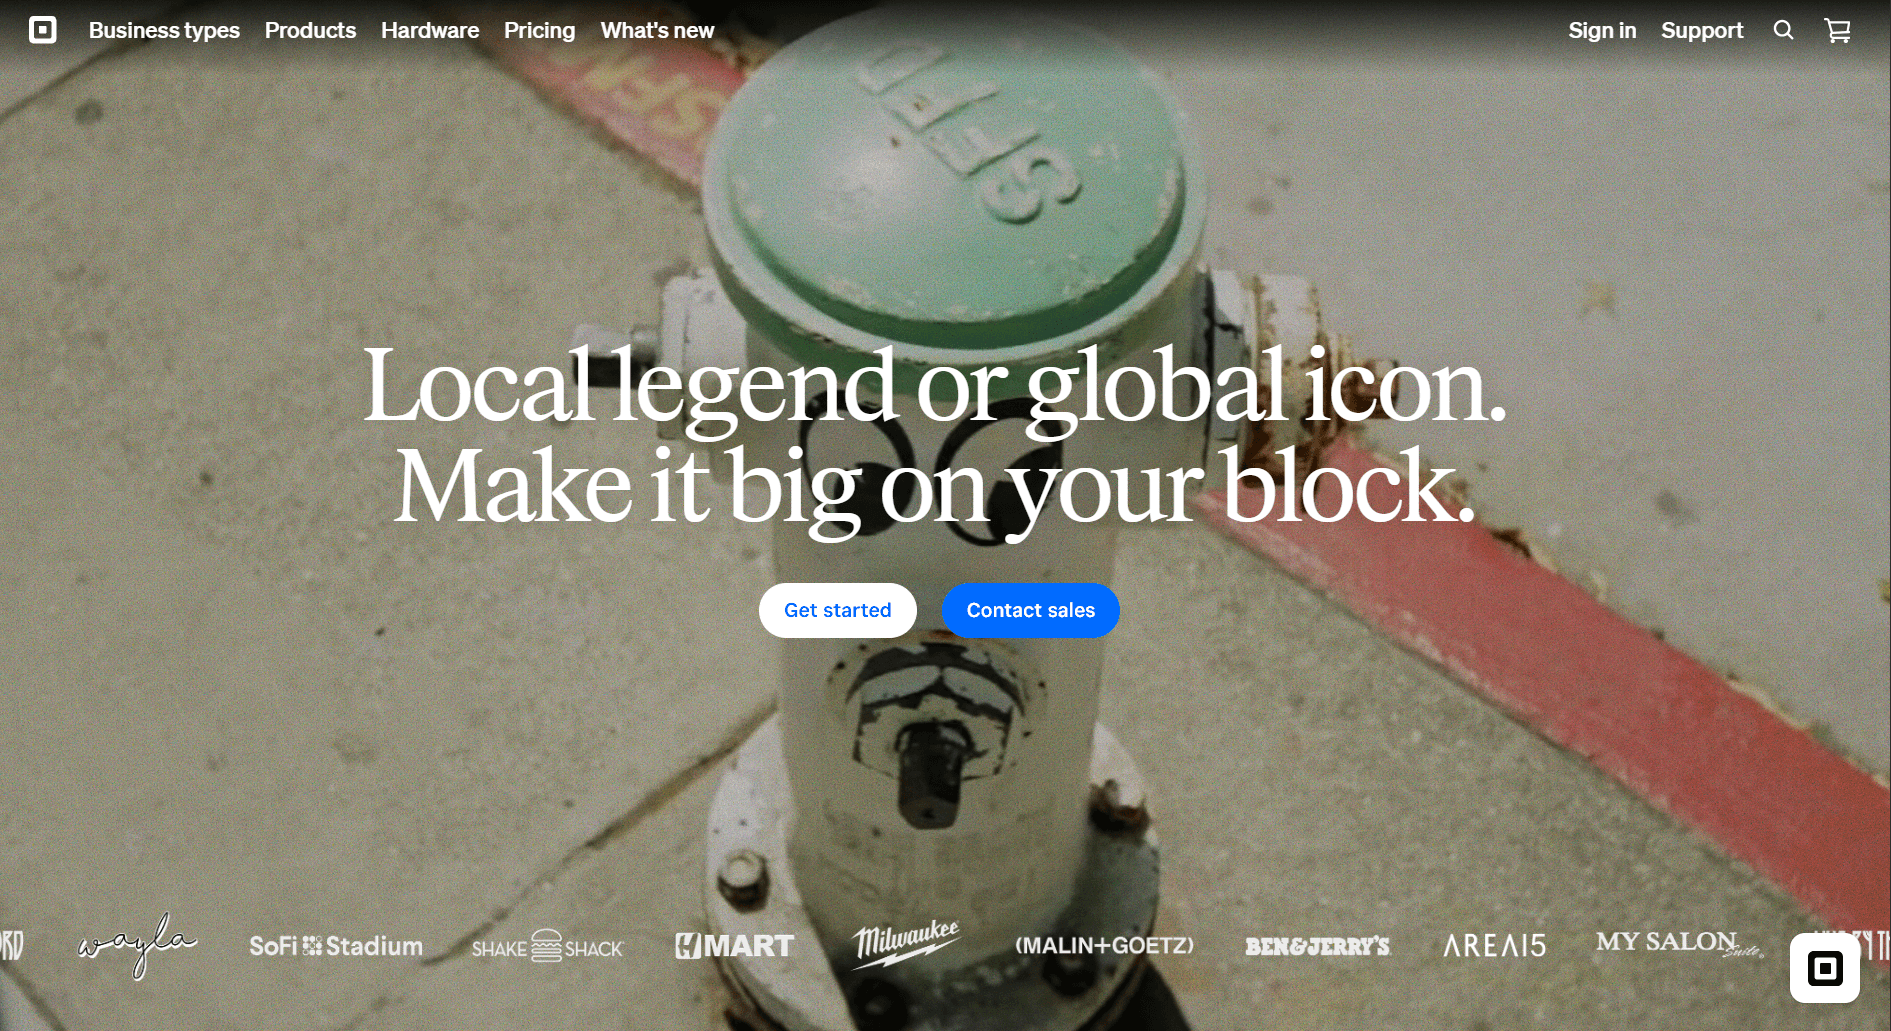This screenshot has width=1891, height=1031.
Task: Open the shopping cart icon
Action: (x=1838, y=31)
